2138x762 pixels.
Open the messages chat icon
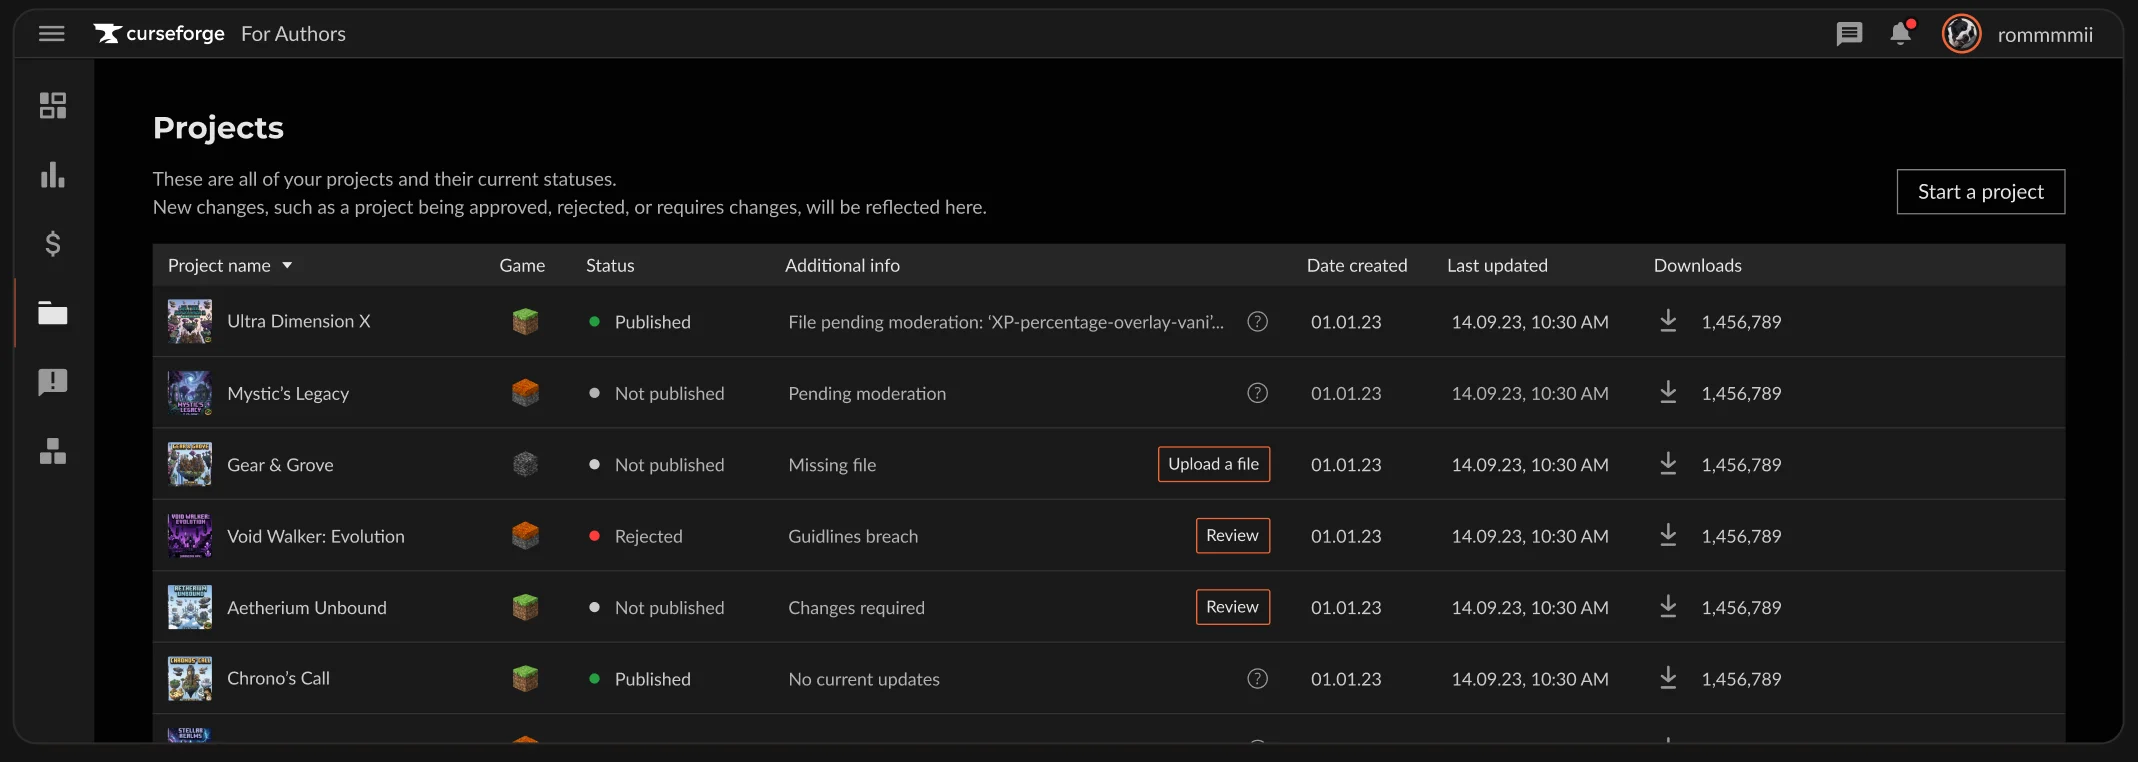[1849, 34]
